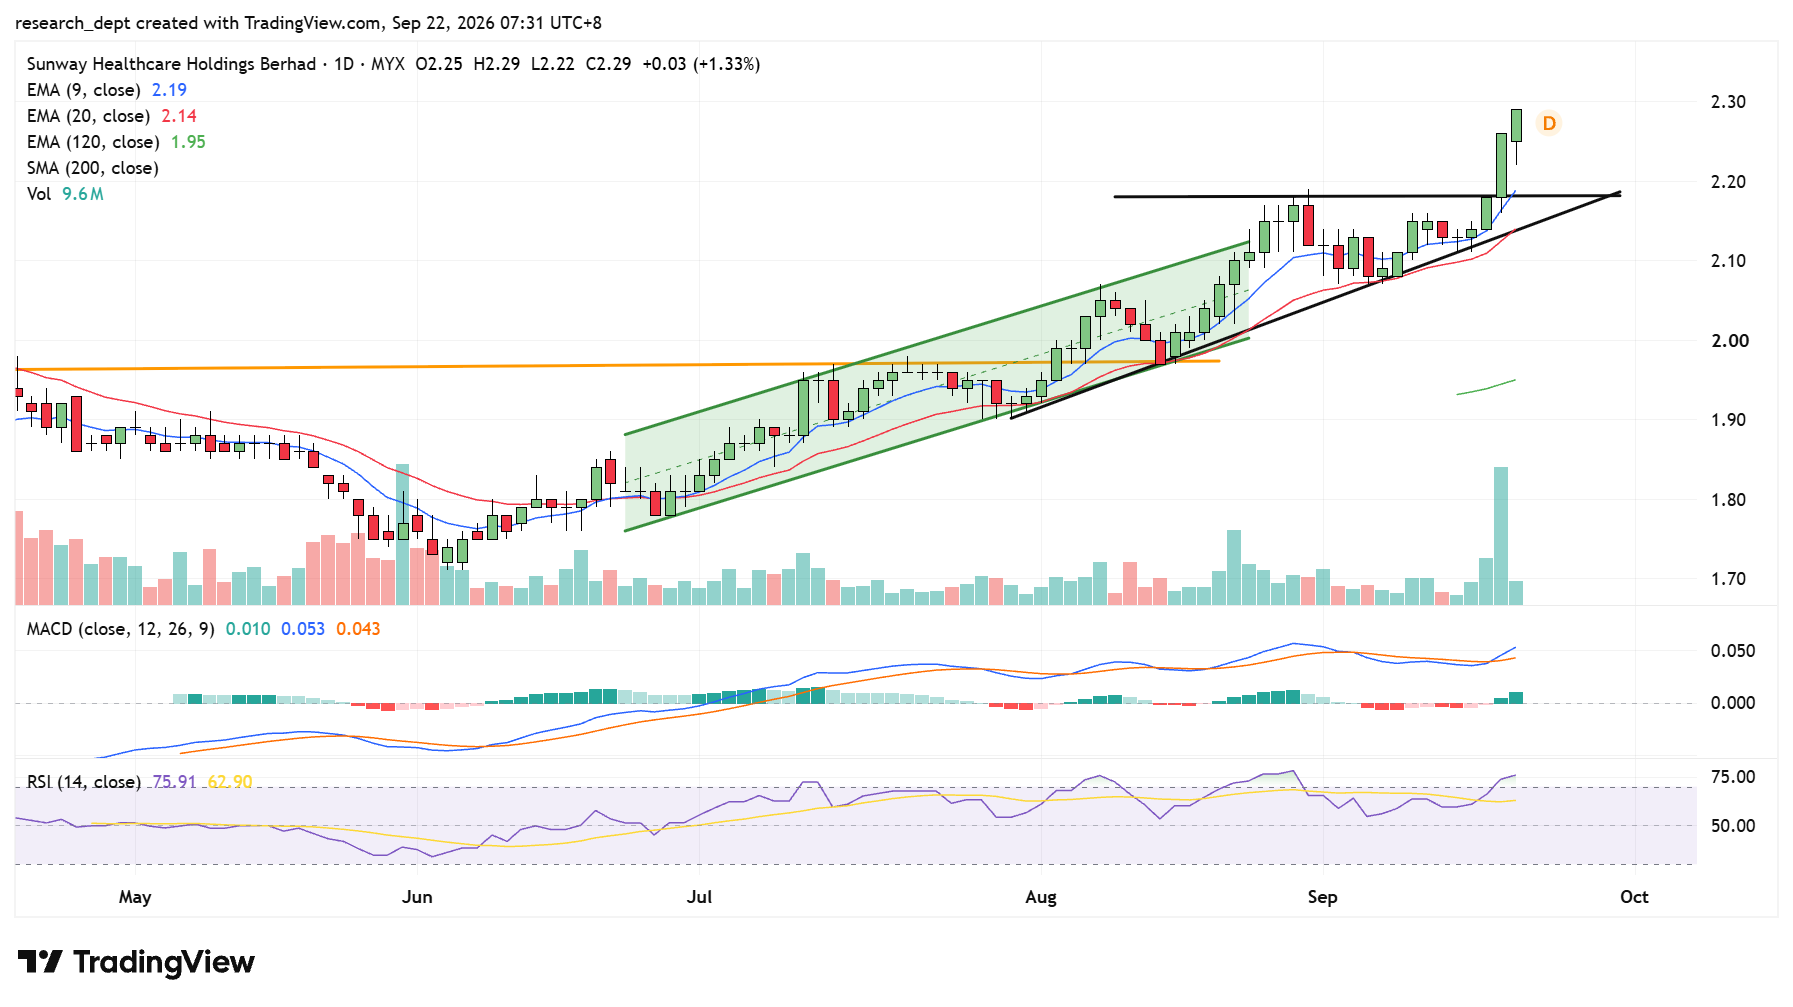Click the 2.30 price scale label
Viewport: 1793px width, 1007px height.
(x=1729, y=102)
